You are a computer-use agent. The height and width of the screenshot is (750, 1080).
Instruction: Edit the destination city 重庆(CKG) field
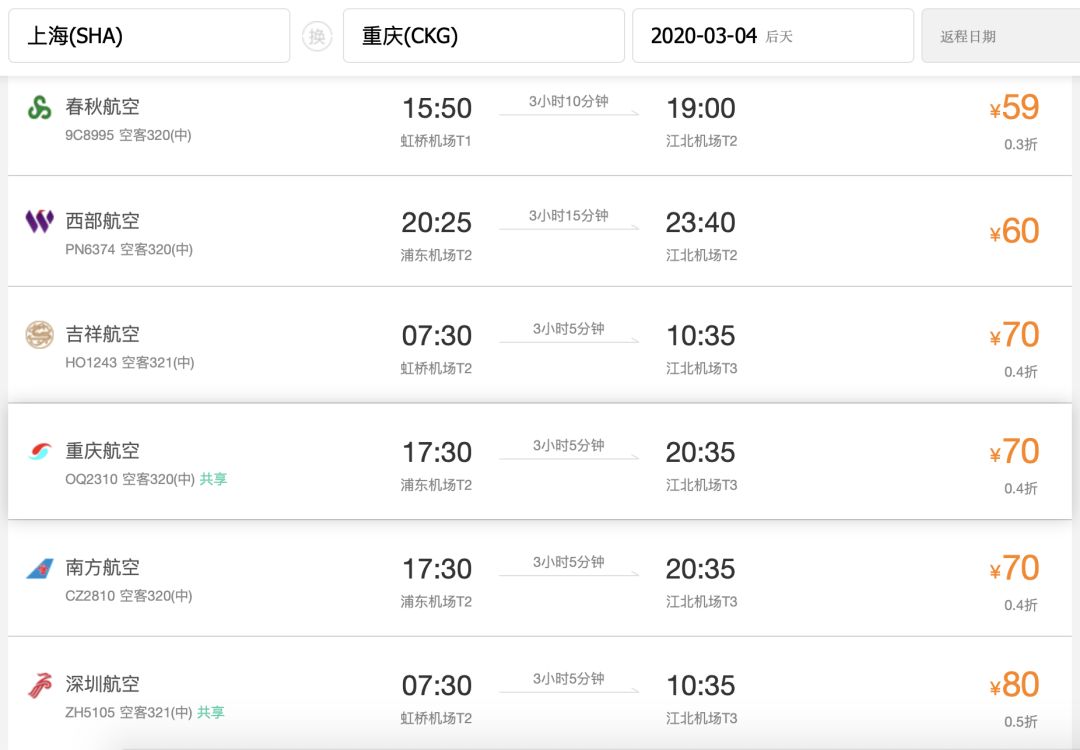point(484,36)
